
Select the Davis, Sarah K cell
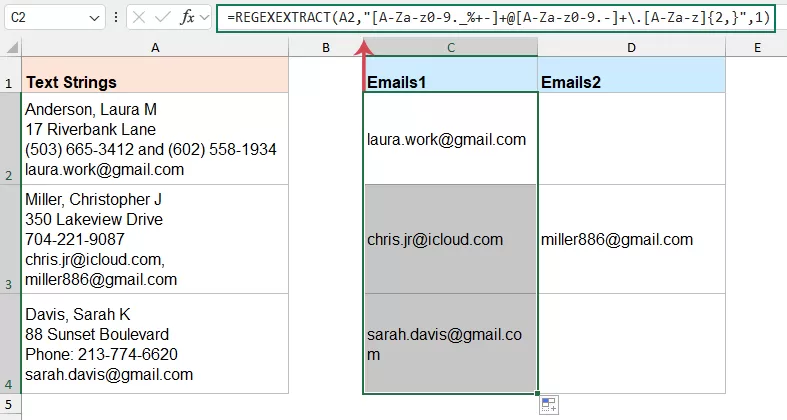(x=155, y=344)
